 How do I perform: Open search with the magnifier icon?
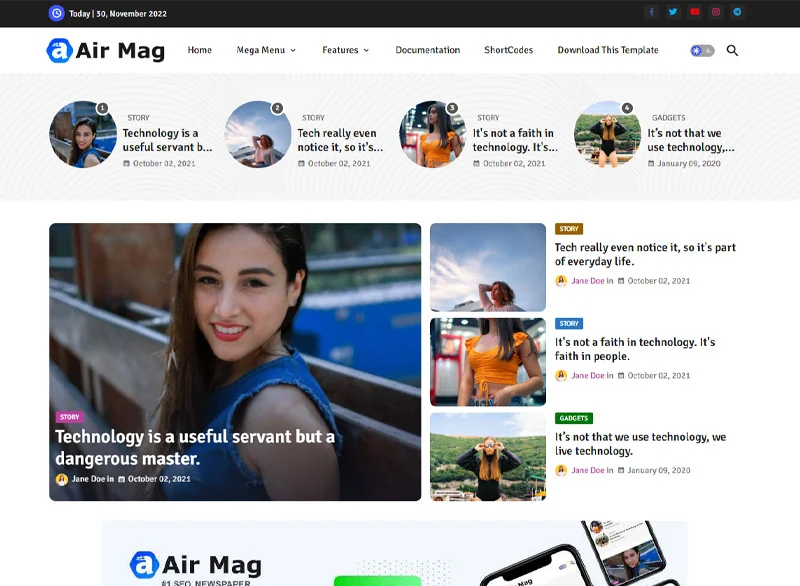[732, 50]
